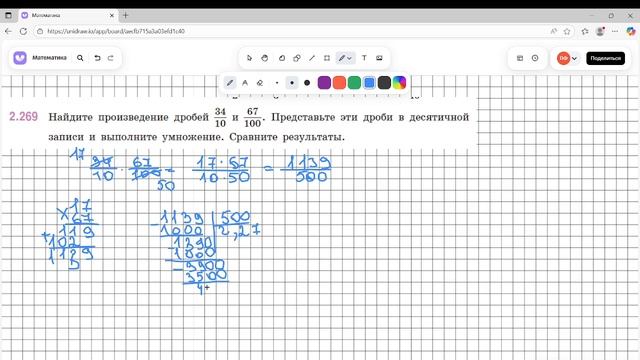Expand the pen tool options chevron

tap(350, 58)
